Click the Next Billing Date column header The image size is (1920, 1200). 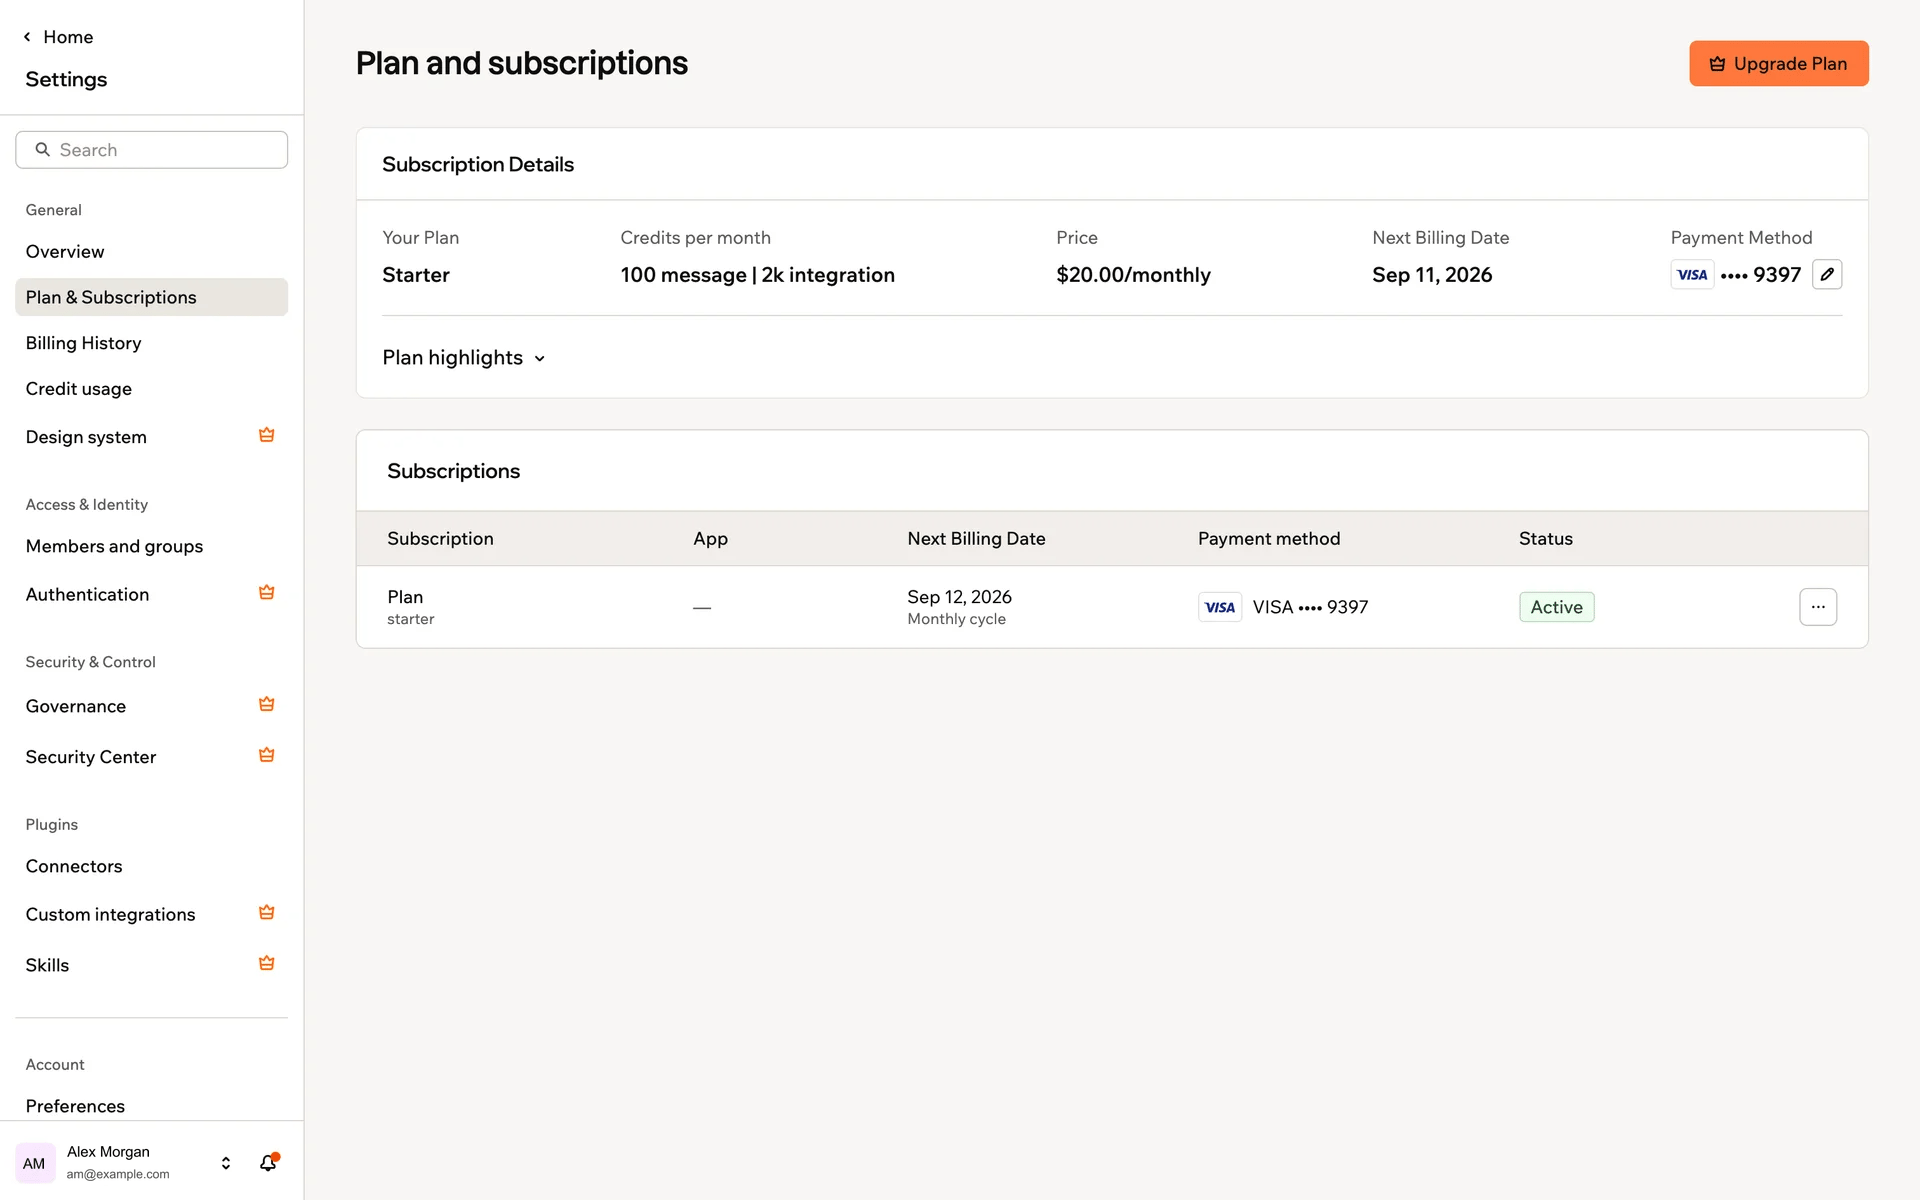pos(976,539)
